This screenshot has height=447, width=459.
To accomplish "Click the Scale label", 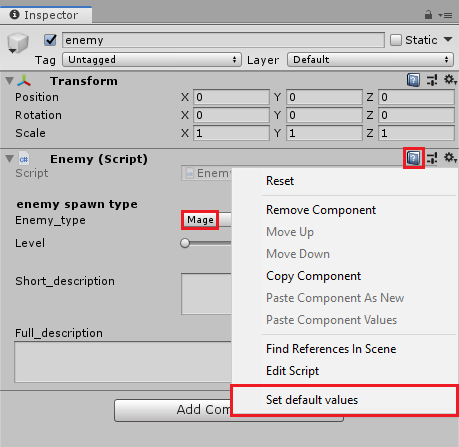I will coord(30,133).
